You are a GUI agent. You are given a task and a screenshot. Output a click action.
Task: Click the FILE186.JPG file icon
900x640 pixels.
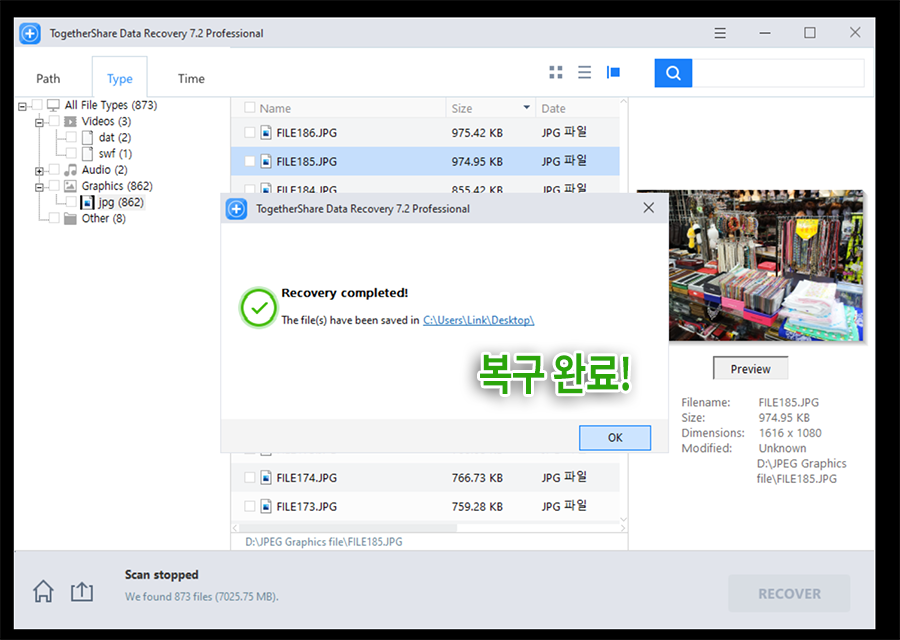click(266, 133)
